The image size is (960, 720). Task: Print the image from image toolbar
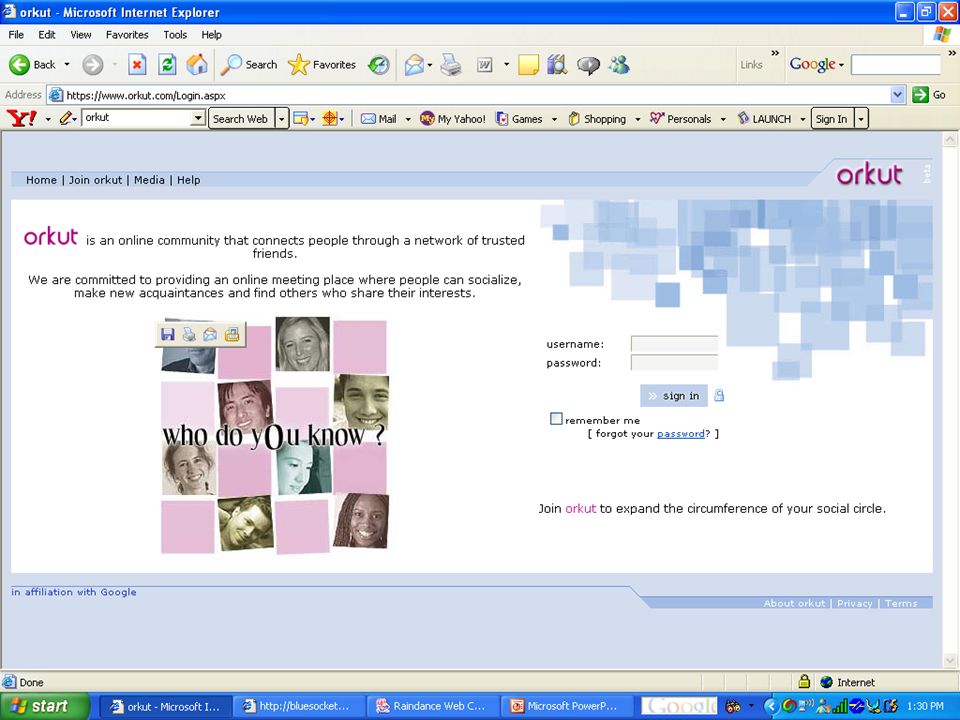coord(189,334)
